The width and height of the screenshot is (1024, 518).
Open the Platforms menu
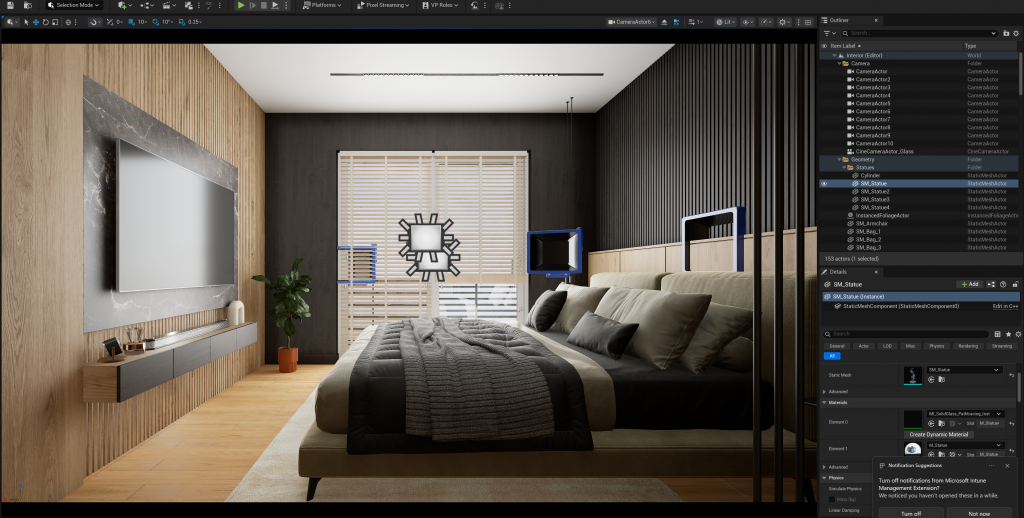(323, 5)
